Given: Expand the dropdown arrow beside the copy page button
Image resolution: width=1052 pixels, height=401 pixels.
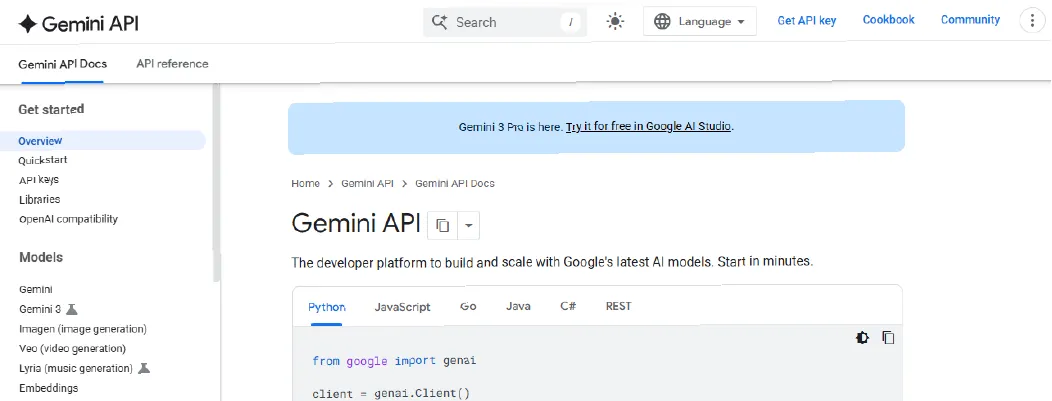Looking at the screenshot, I should [x=468, y=225].
